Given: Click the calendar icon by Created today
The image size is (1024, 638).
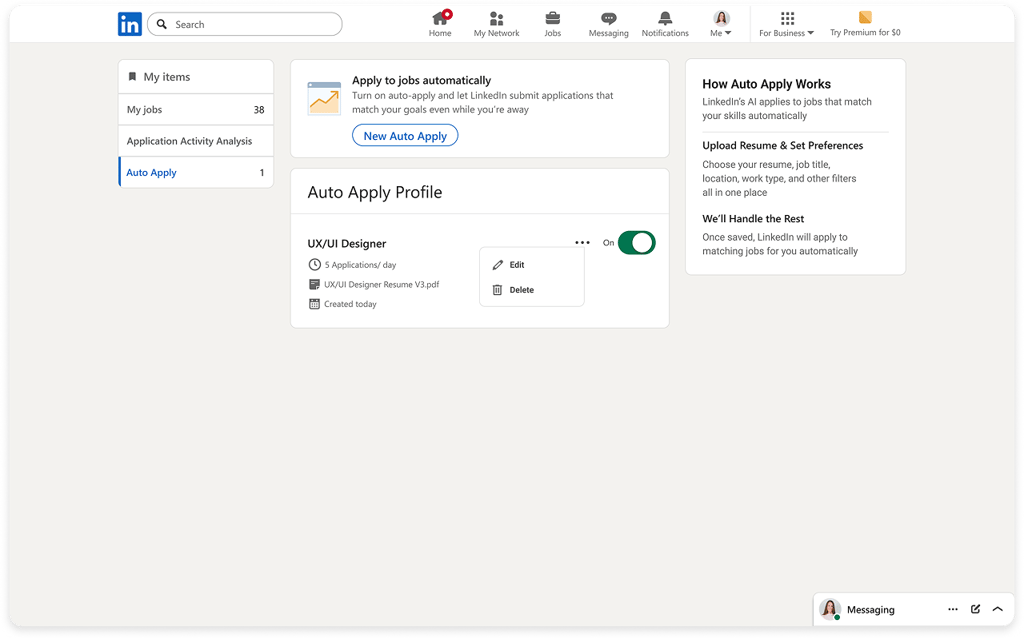Looking at the screenshot, I should click(314, 304).
